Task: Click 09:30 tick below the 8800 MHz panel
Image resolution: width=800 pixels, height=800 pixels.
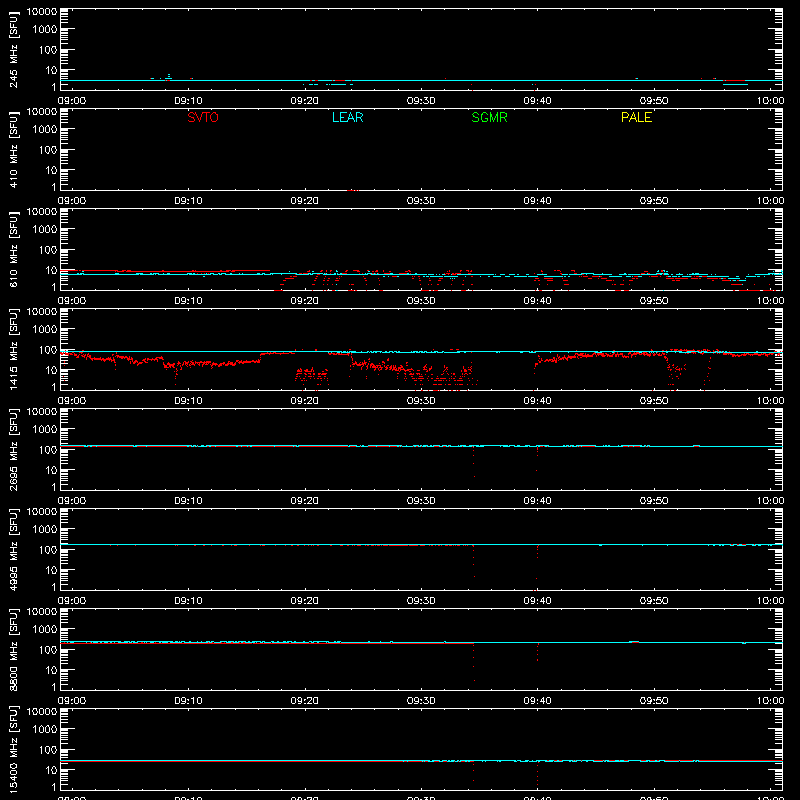Action: pos(421,701)
